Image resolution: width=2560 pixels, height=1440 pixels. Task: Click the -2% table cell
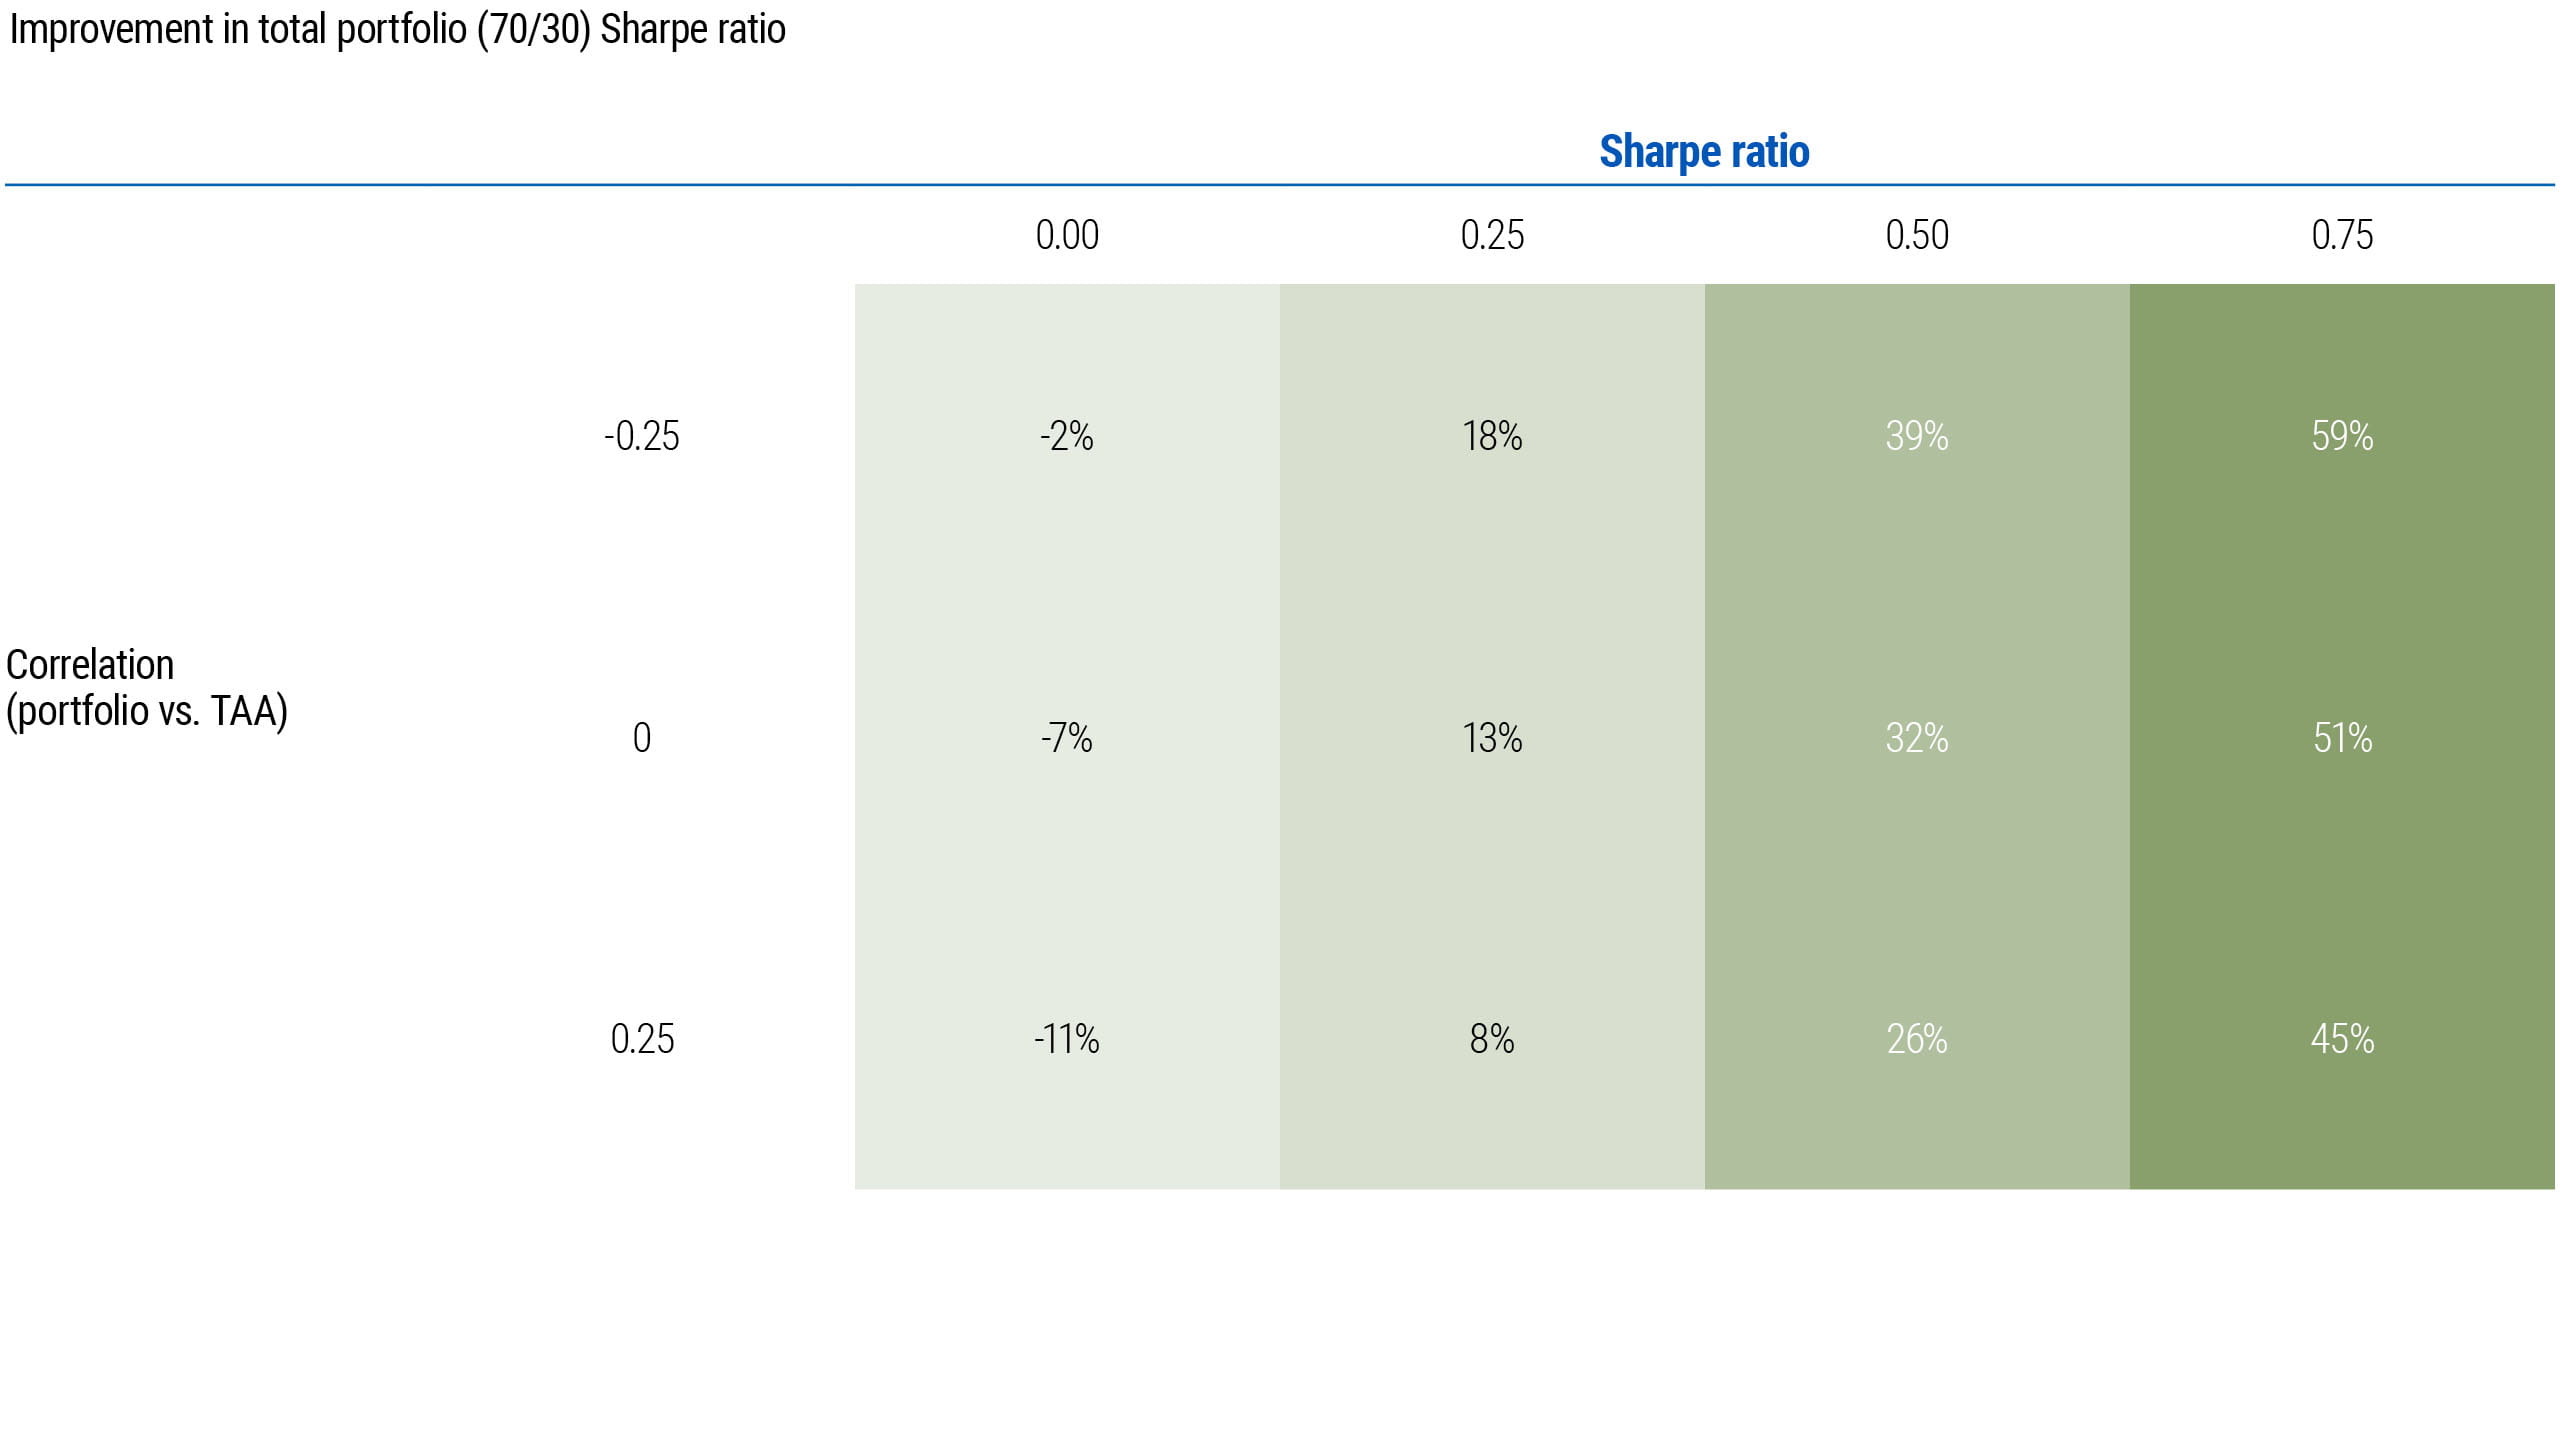point(1067,436)
